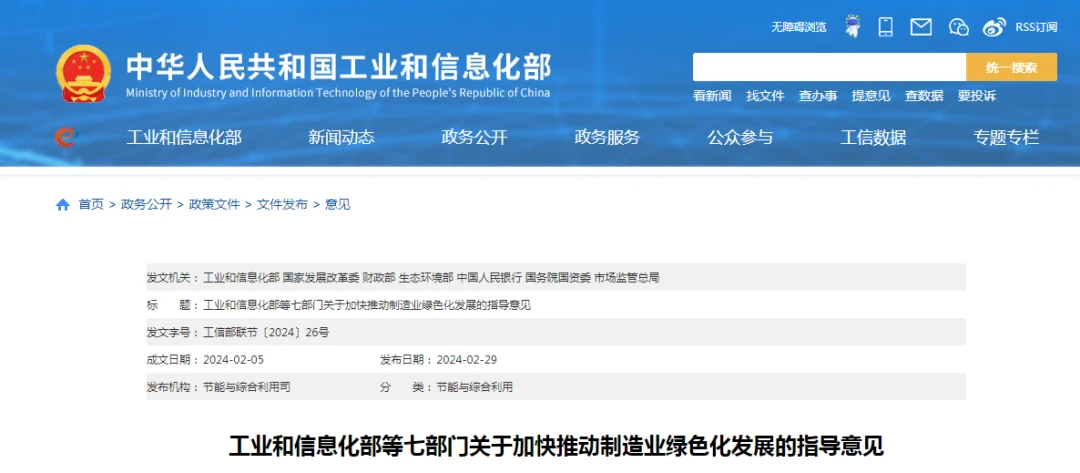
Task: Open the 工业和信息化部 navigation menu
Action: 184,138
